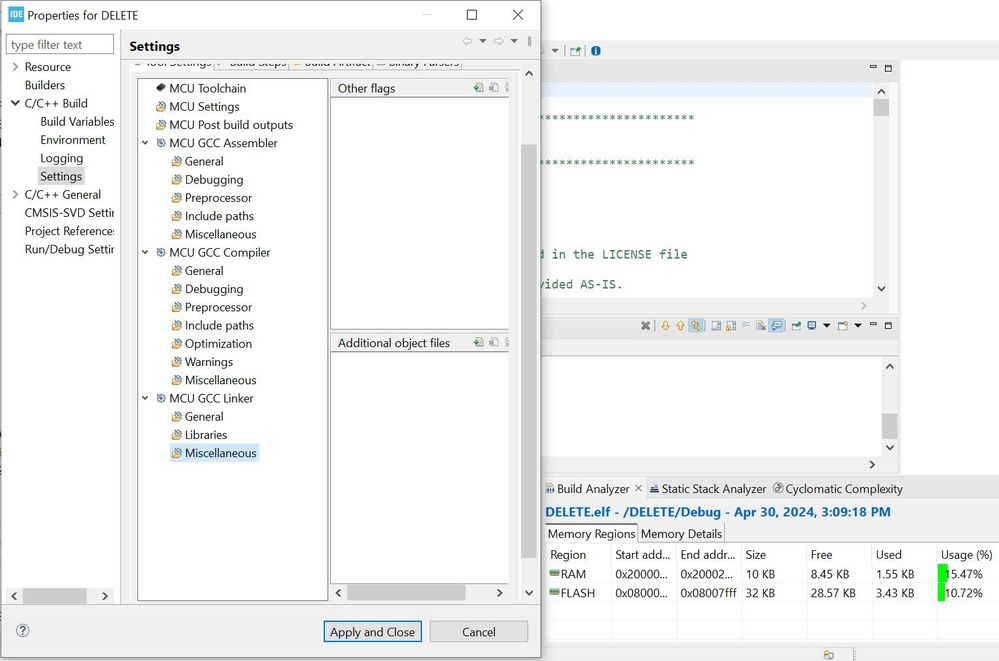Expand the Resource tree node
The height and width of the screenshot is (661, 999).
(15, 66)
